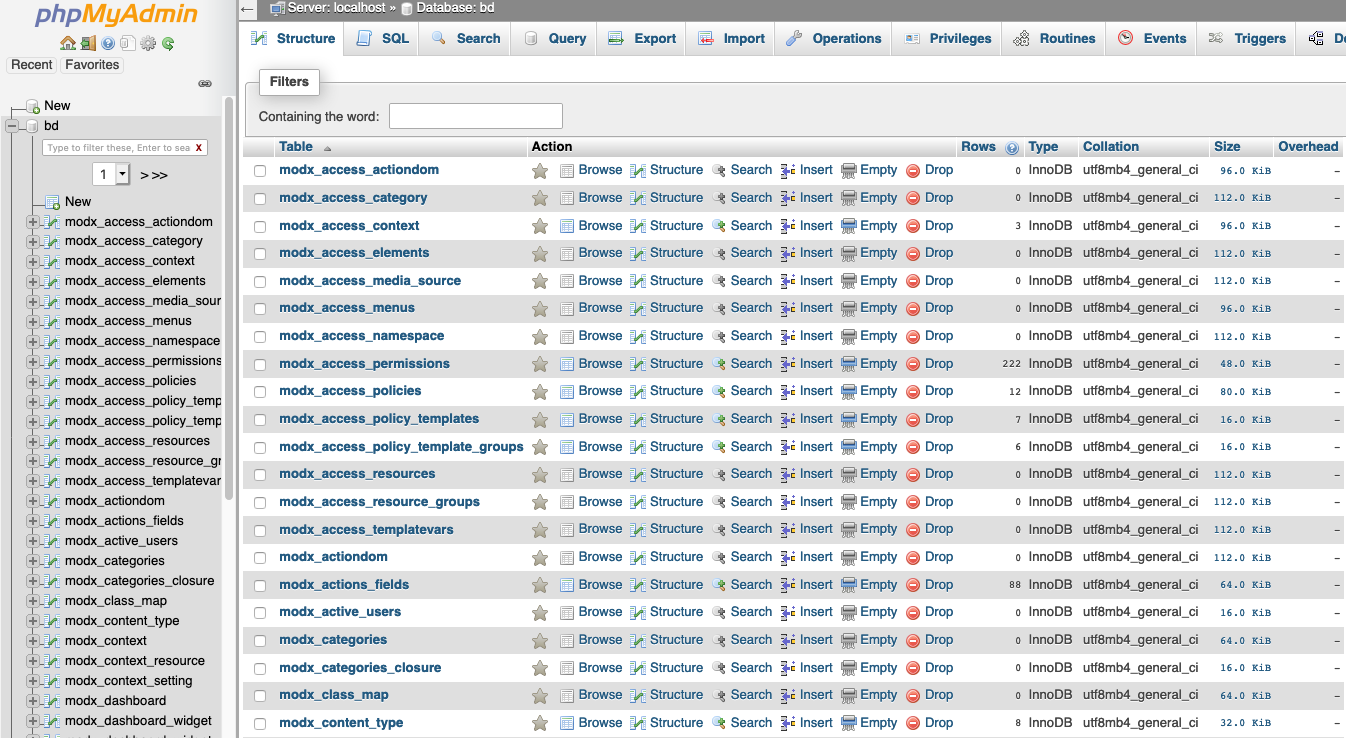This screenshot has width=1346, height=738.
Task: Click Drop icon for modx_content_type row
Action: 913,723
